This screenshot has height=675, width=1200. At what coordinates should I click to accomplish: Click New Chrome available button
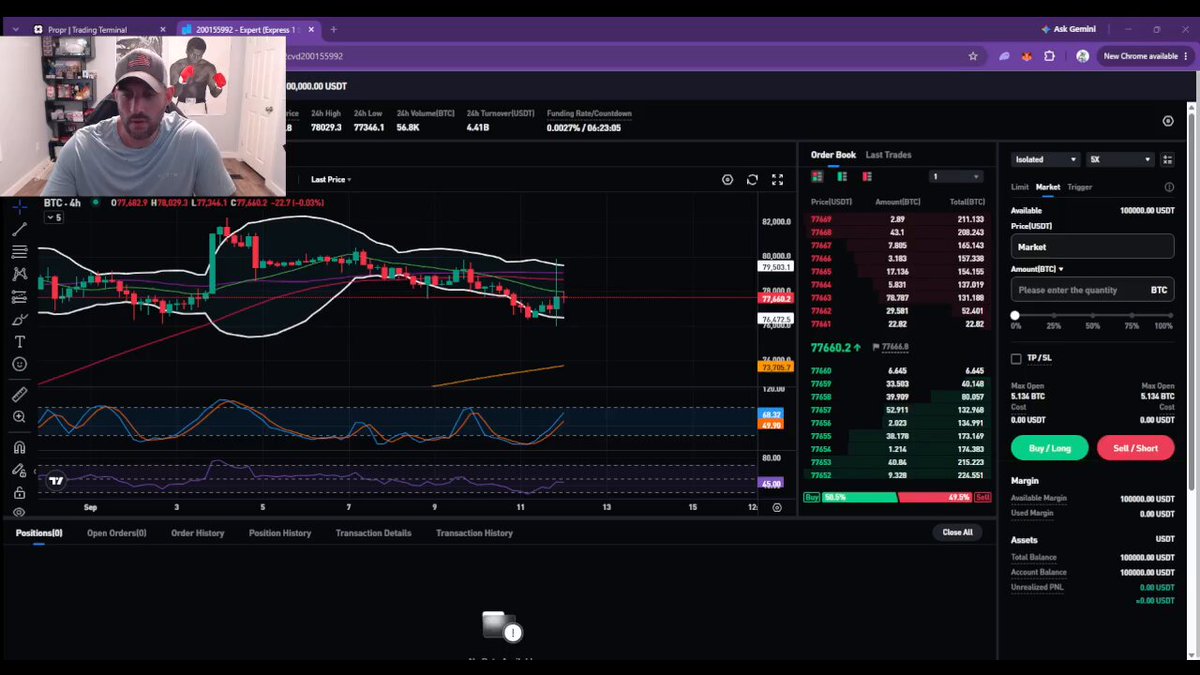[1145, 56]
